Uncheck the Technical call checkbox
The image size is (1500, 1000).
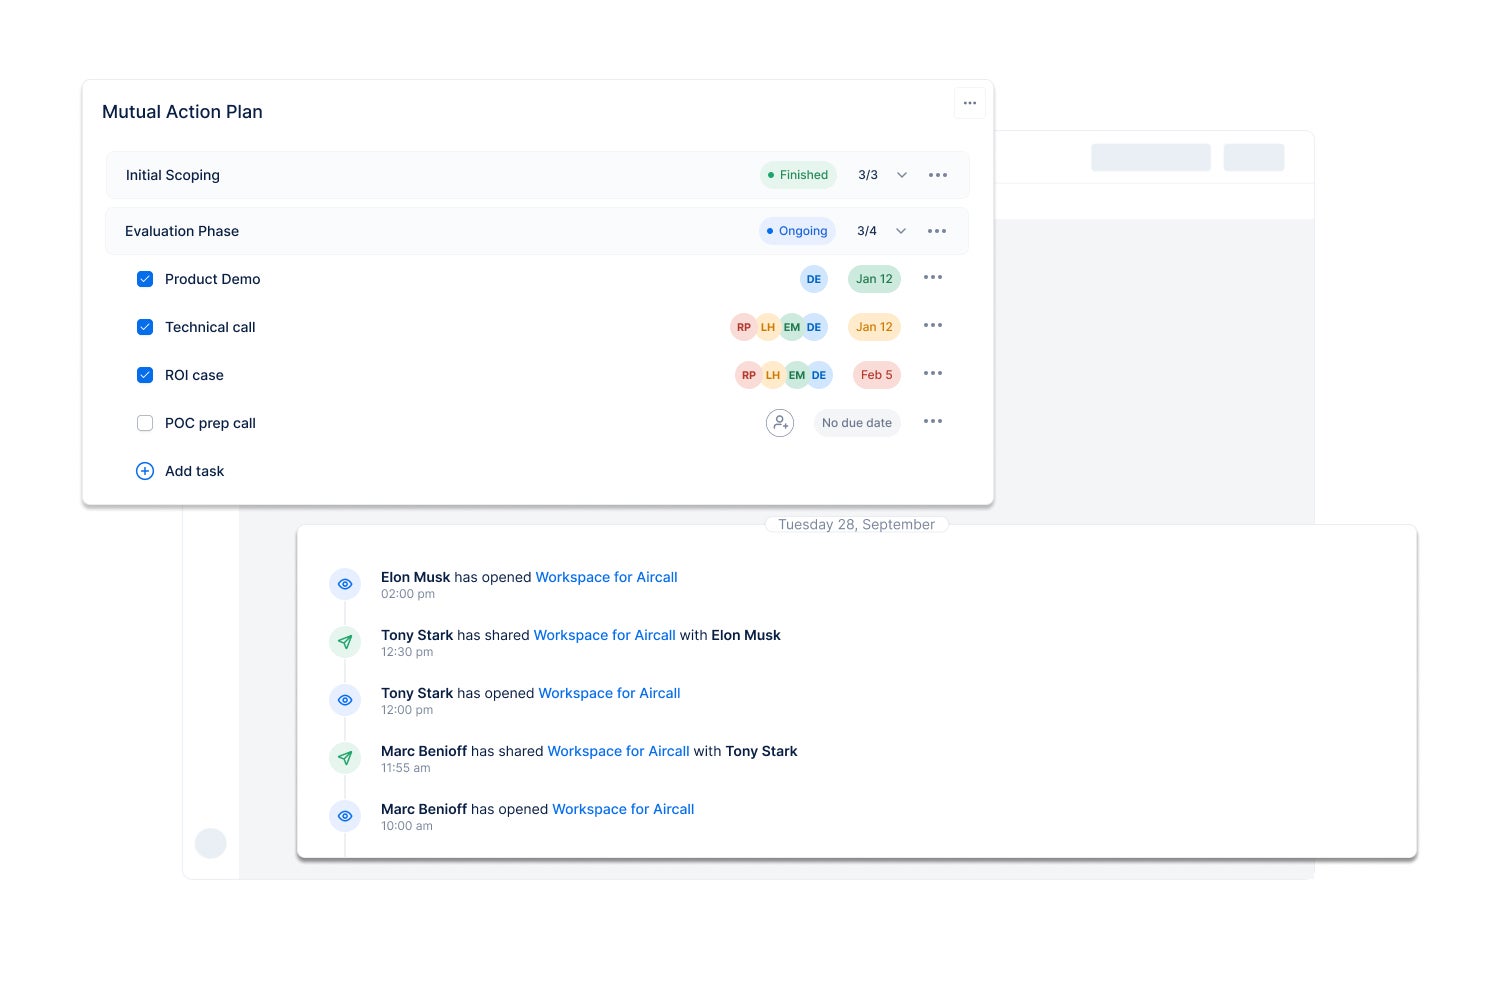tap(145, 327)
